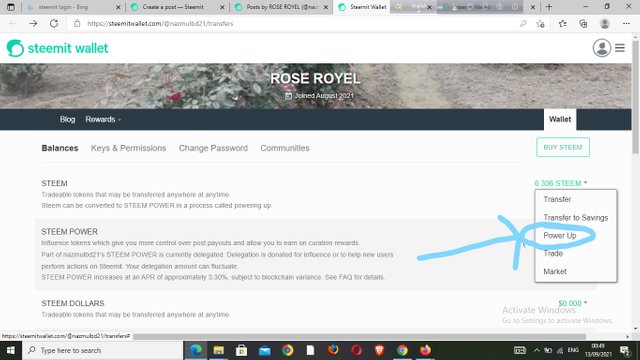Open Edge tab actions menu

coord(11,7)
